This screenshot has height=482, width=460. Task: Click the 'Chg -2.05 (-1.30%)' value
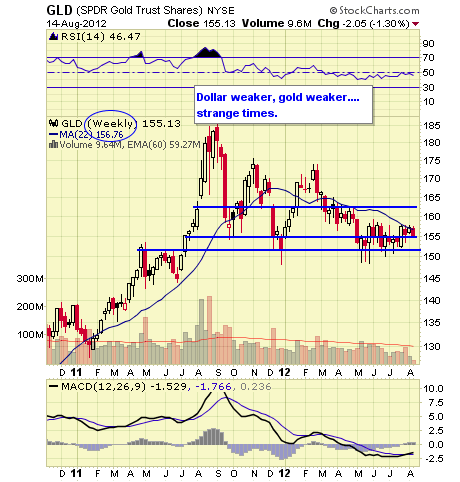pos(364,23)
